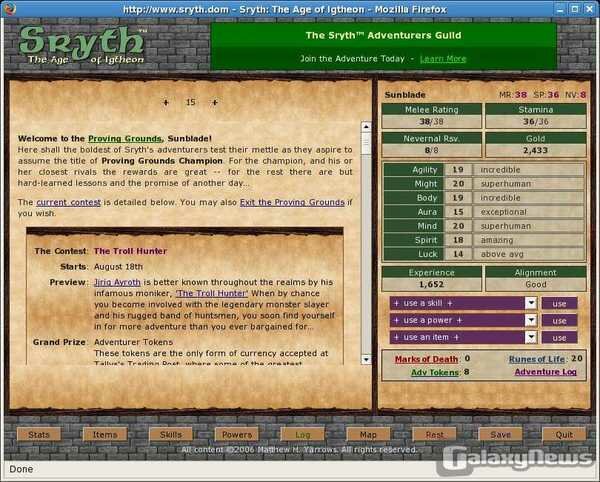The width and height of the screenshot is (600, 482).
Task: Click use button beside power dropdown
Action: [559, 321]
